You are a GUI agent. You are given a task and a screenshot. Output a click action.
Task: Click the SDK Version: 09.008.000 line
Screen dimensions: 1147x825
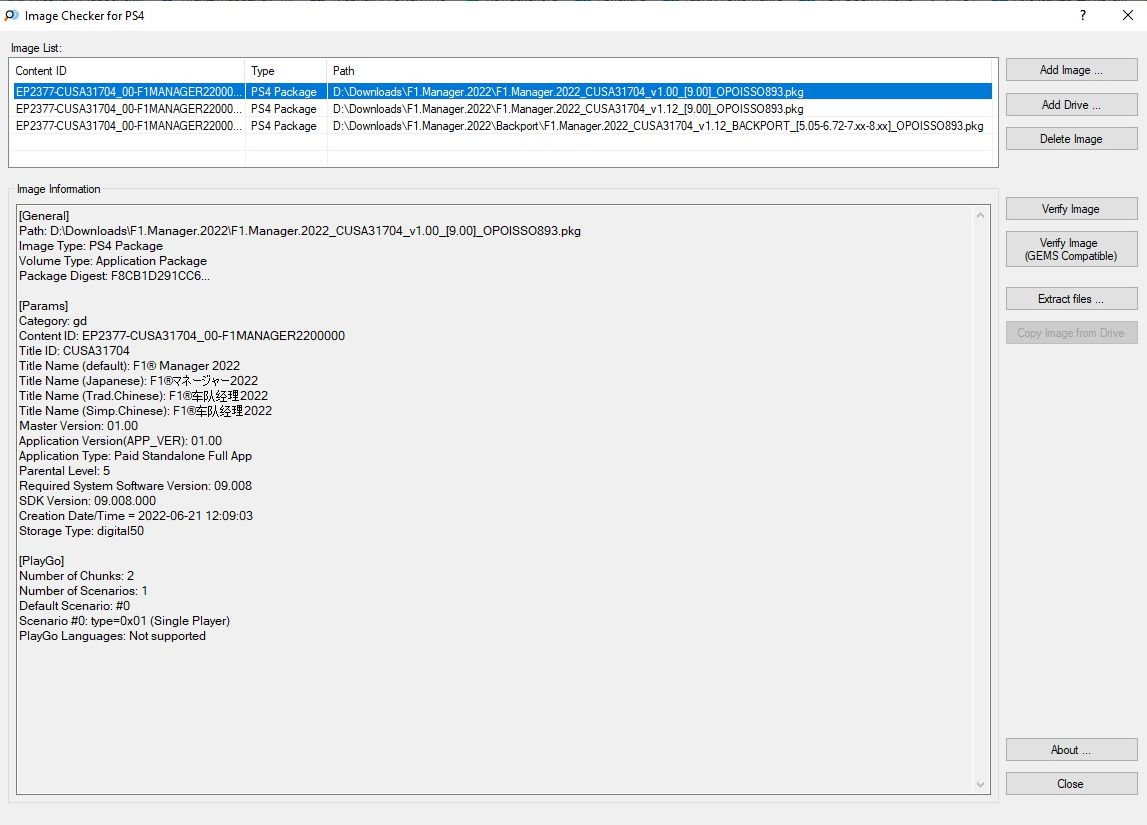87,501
